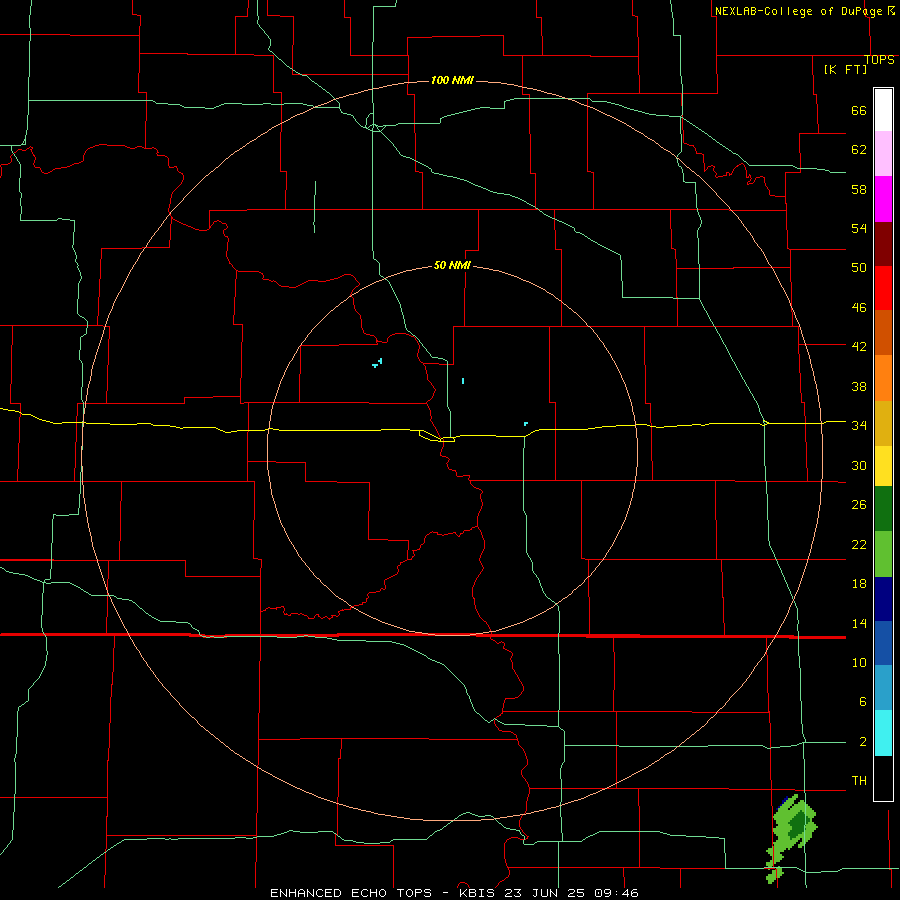Click the legend value 66

tap(859, 111)
